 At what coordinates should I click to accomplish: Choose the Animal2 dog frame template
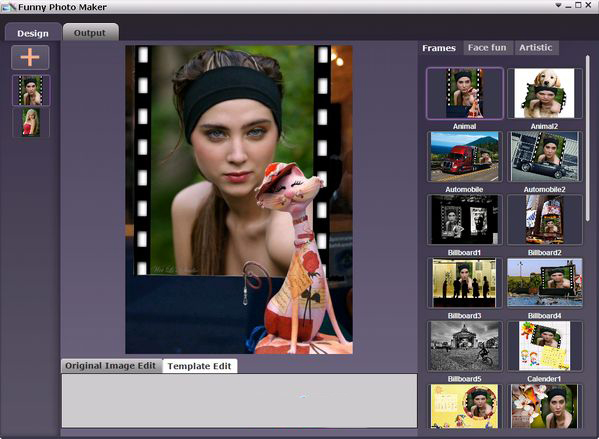(544, 93)
